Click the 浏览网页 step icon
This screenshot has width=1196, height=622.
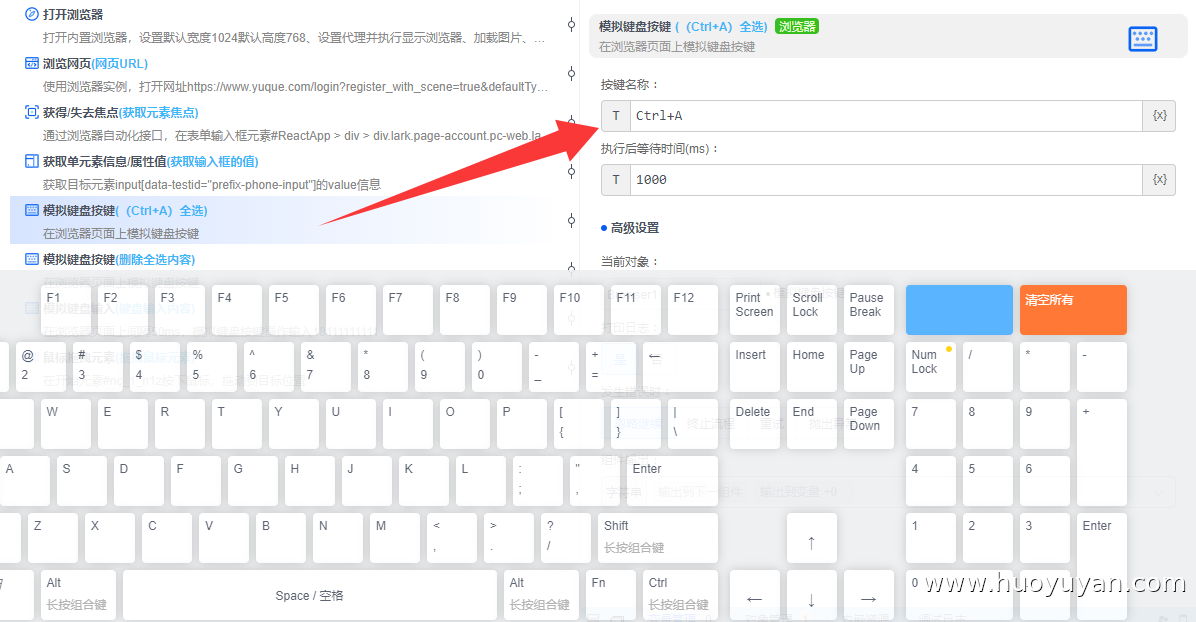[x=32, y=63]
